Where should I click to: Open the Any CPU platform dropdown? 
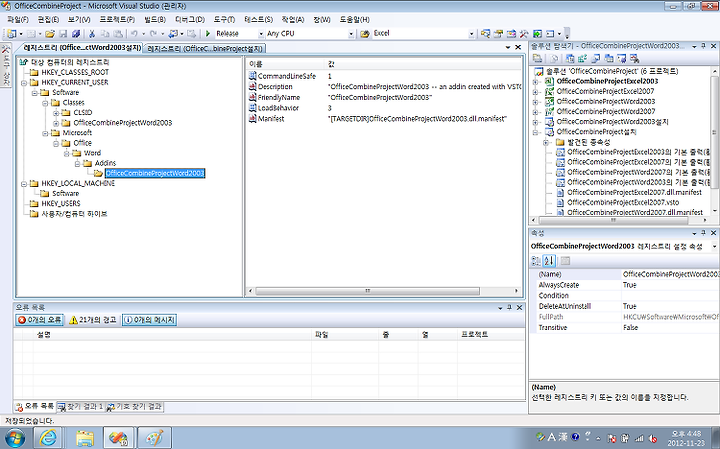coord(351,34)
